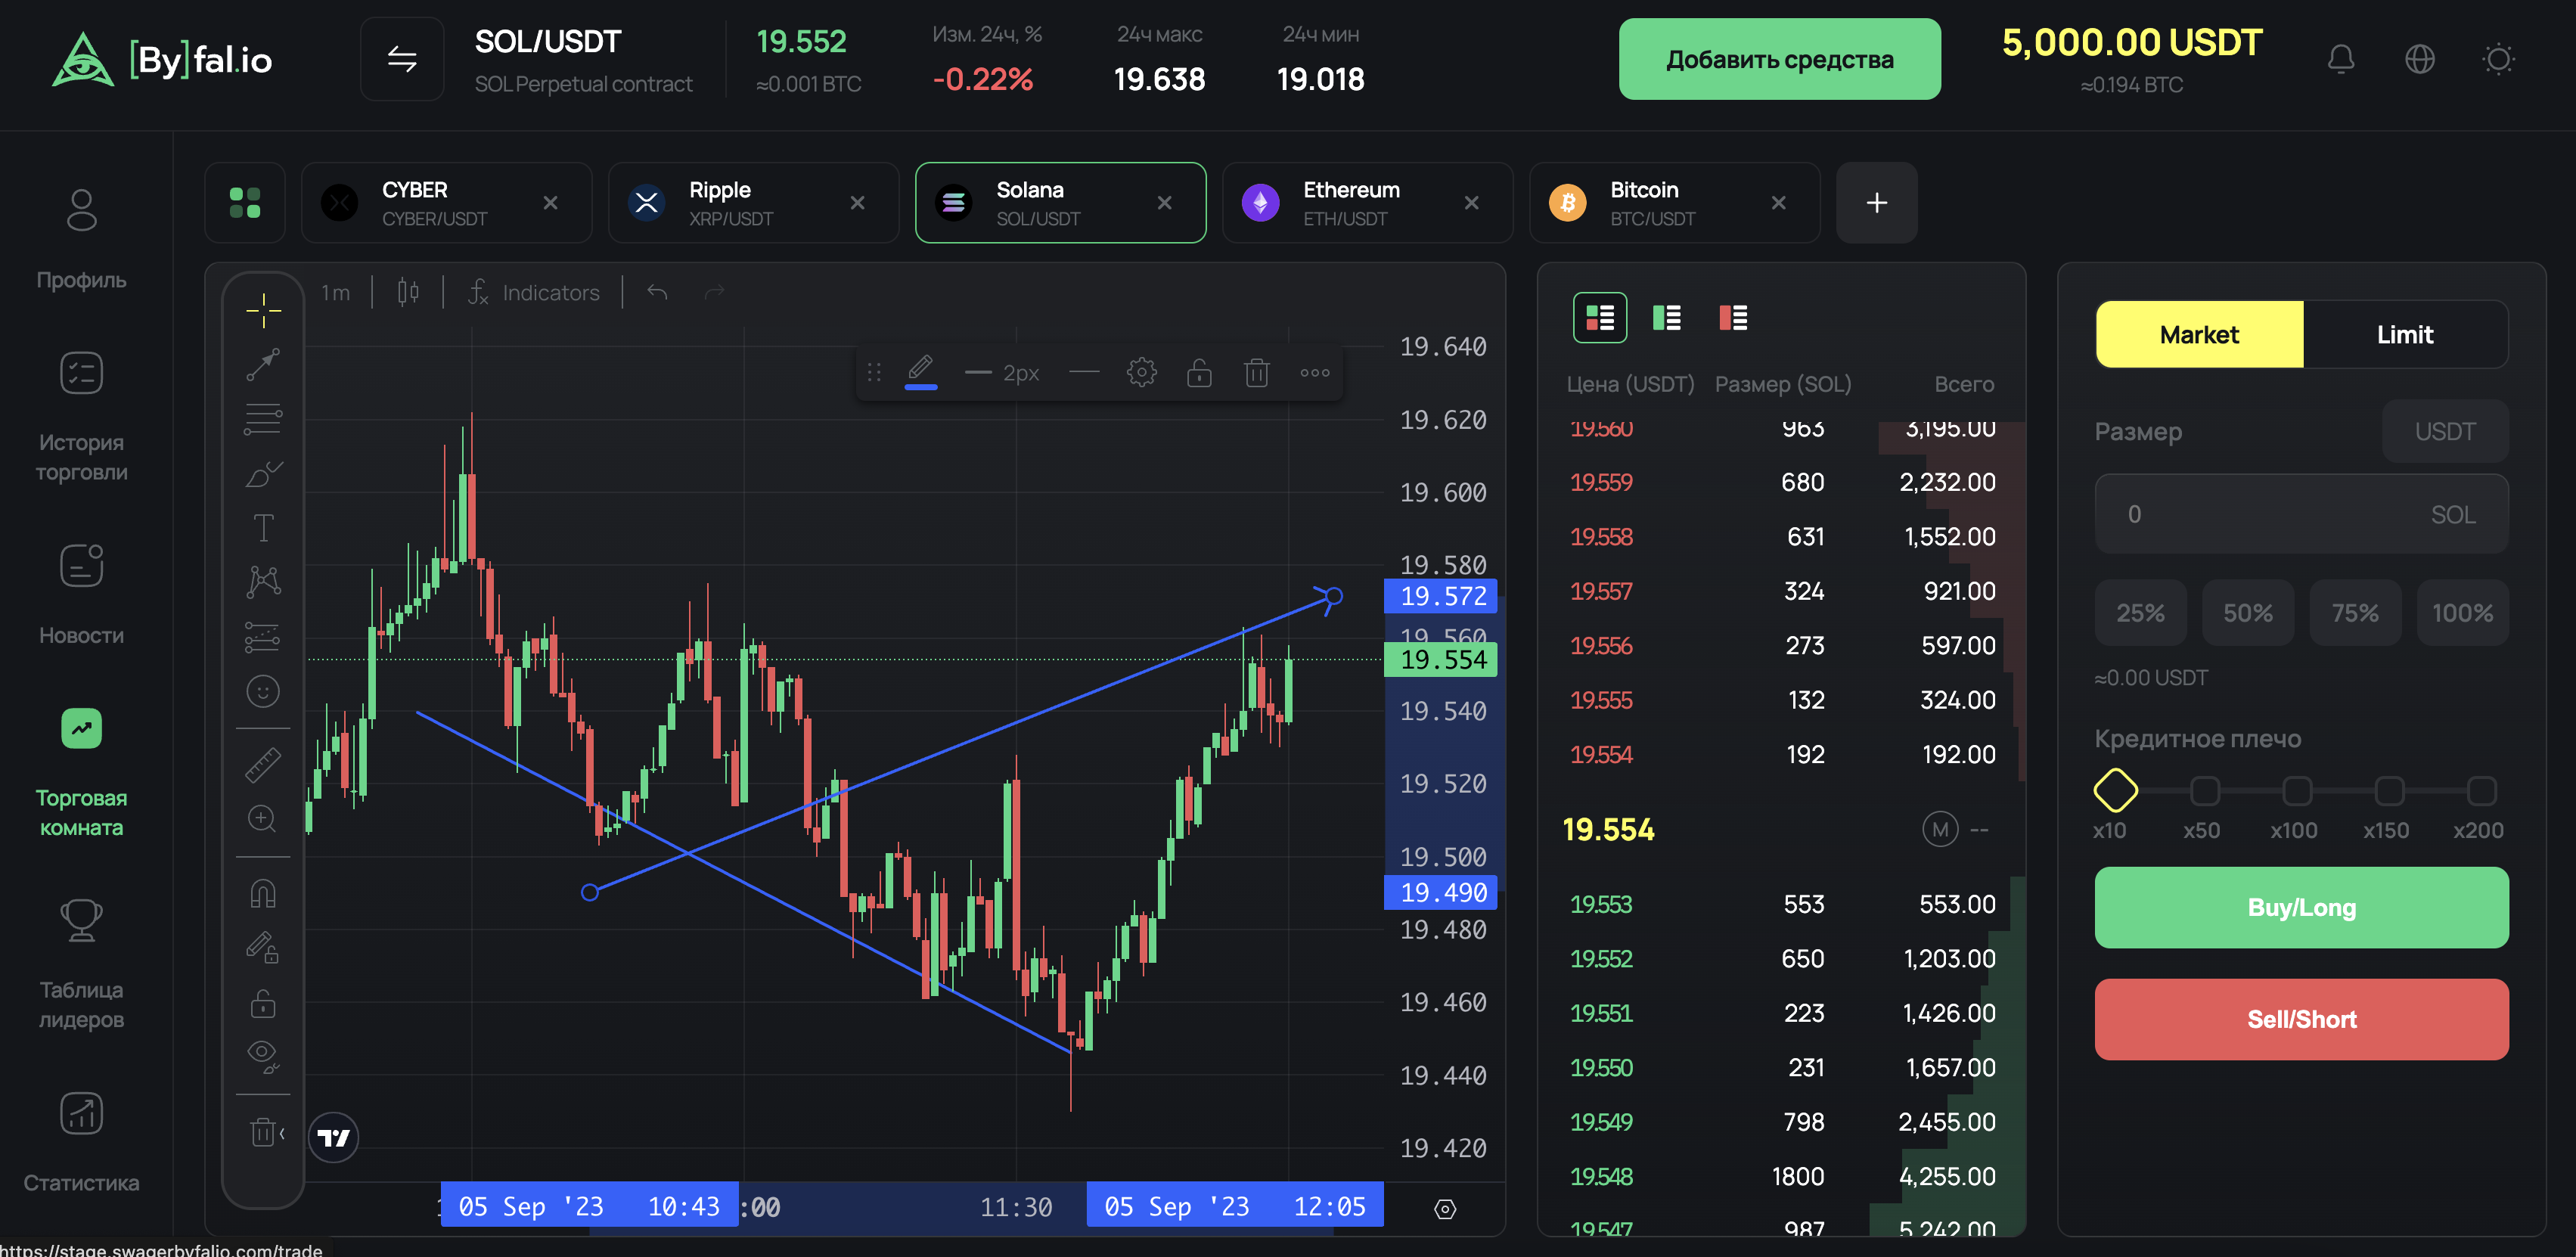Click the Sell/Short button
This screenshot has width=2576, height=1257.
[2301, 1019]
